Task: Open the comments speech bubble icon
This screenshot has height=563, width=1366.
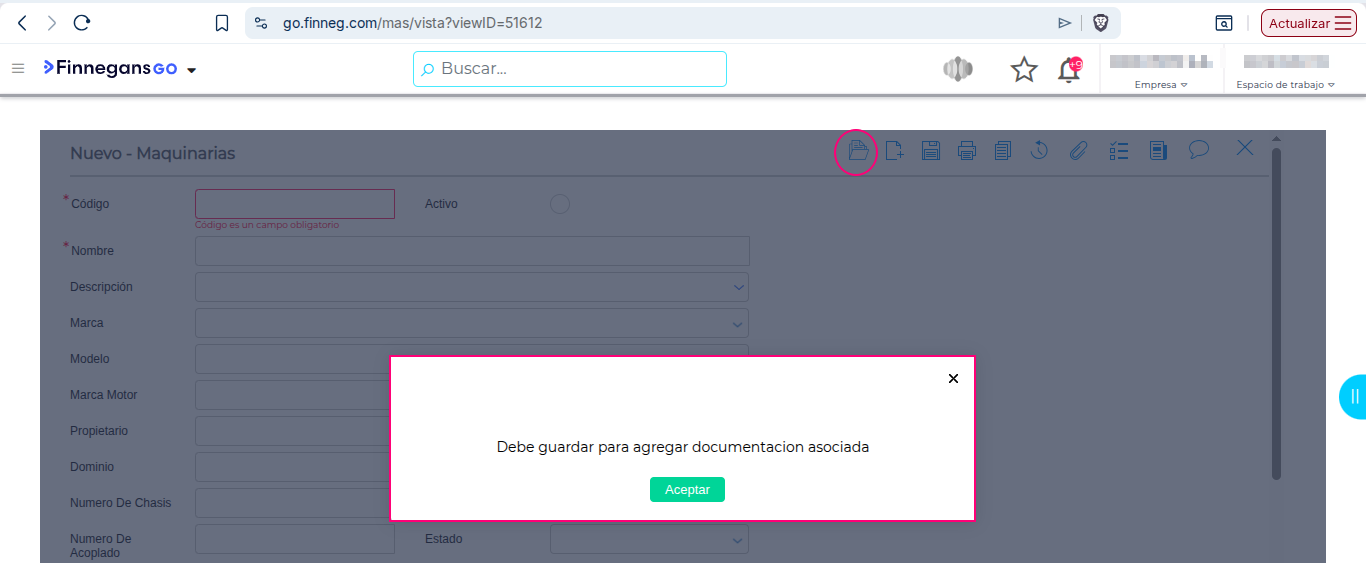Action: coord(1199,149)
